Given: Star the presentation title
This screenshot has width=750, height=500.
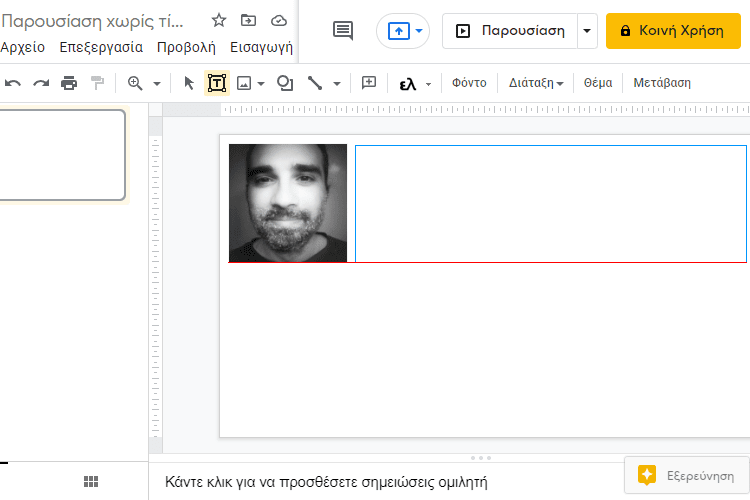Looking at the screenshot, I should click(x=219, y=21).
